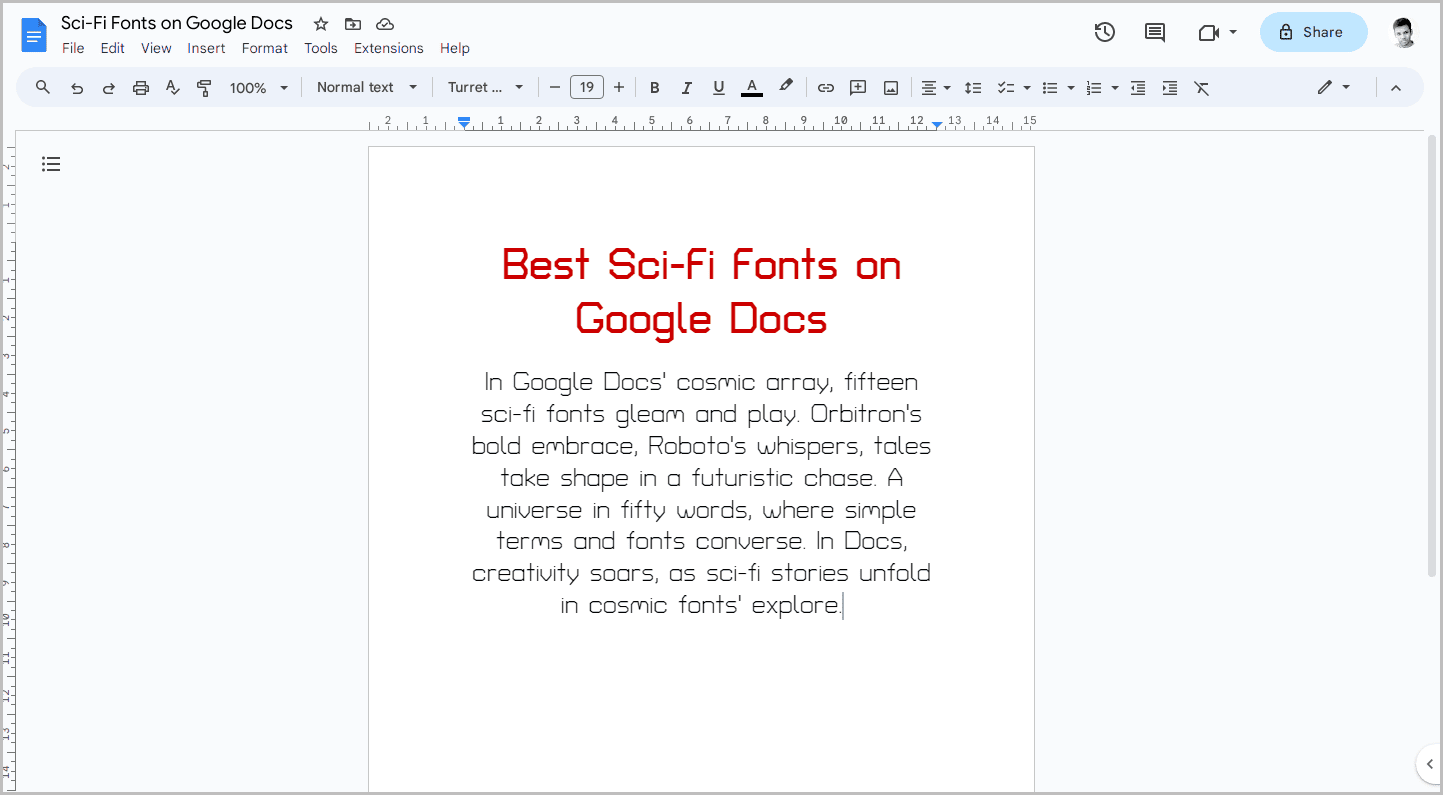The height and width of the screenshot is (795, 1443).
Task: Insert an image
Action: (890, 87)
